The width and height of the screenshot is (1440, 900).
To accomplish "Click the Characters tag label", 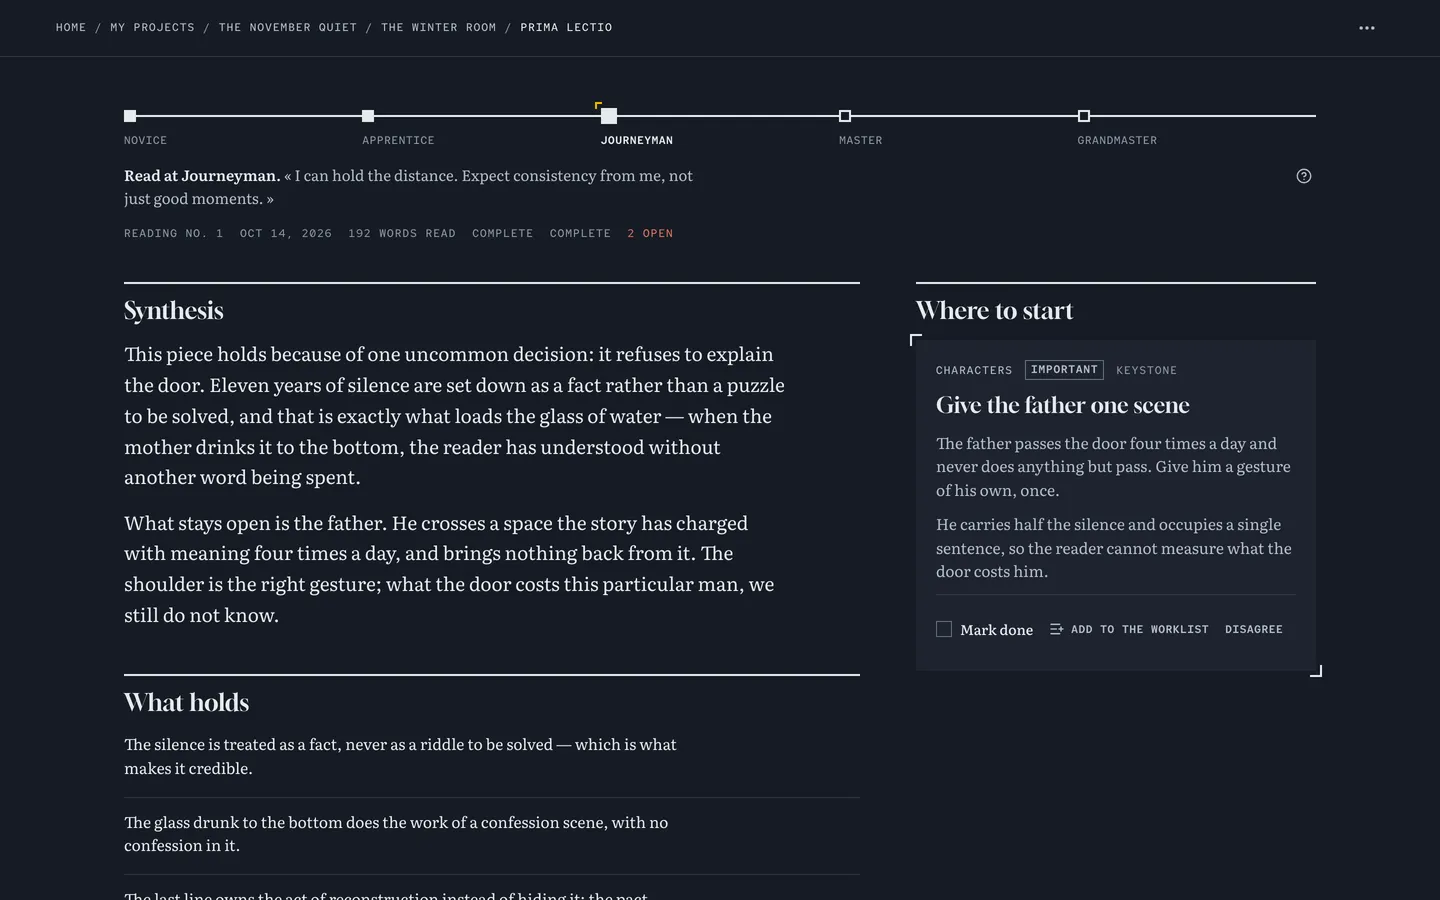I will tap(974, 370).
